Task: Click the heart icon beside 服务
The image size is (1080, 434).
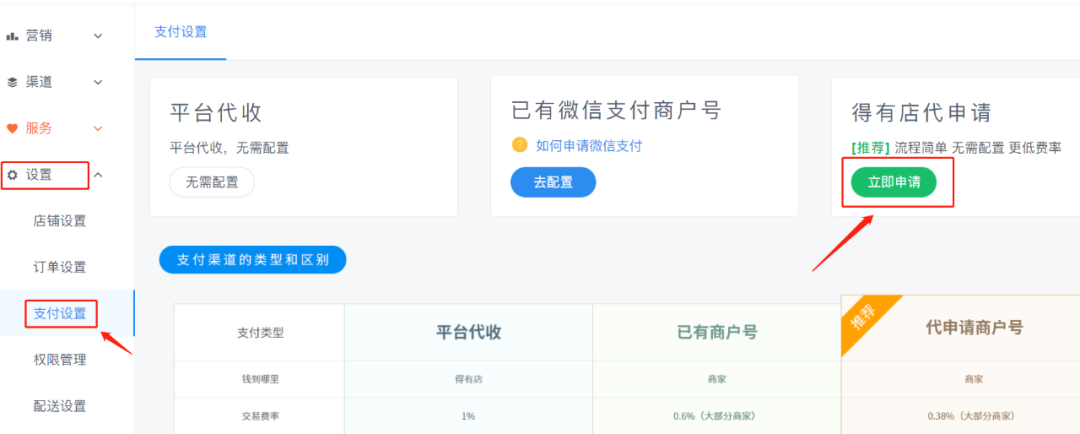Action: click(x=12, y=128)
